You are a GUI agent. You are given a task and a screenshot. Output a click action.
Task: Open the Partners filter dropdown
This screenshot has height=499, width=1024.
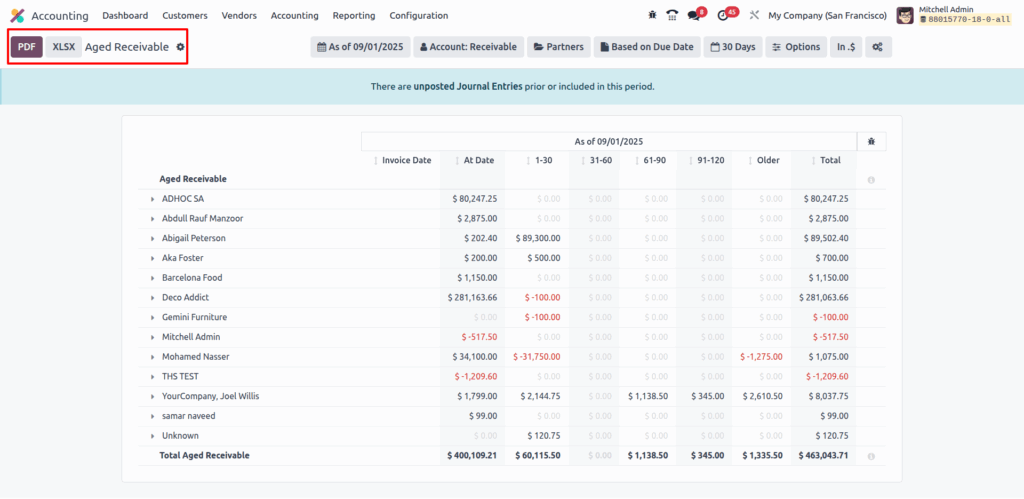pos(559,47)
